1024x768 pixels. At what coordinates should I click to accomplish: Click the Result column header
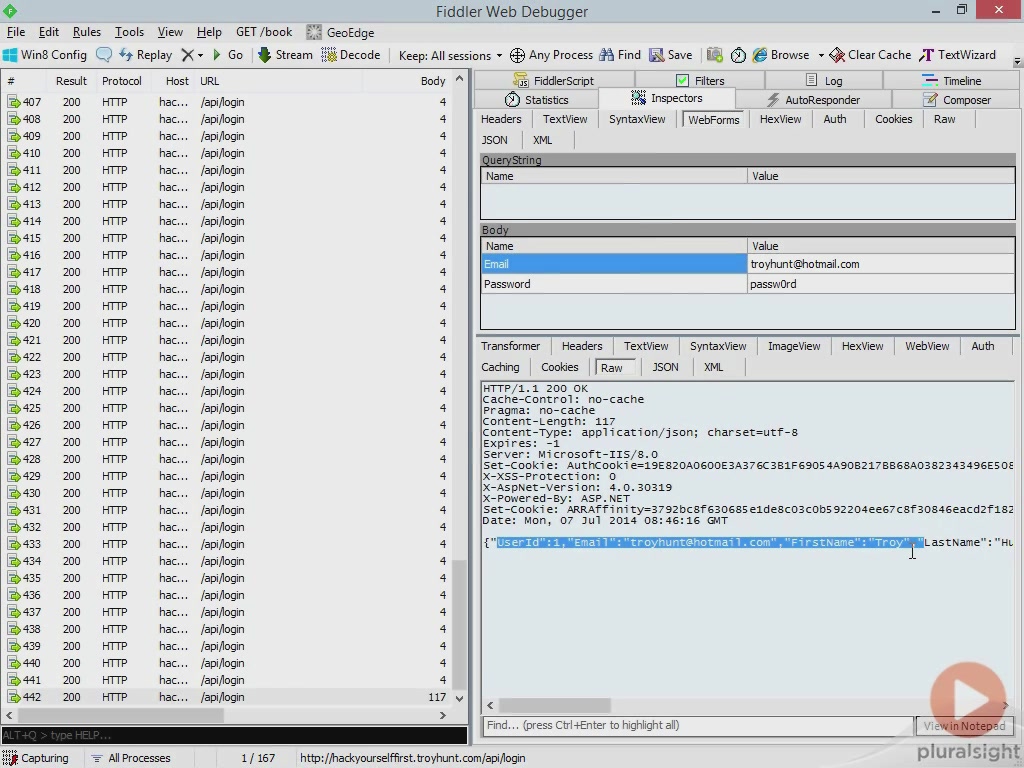point(71,81)
